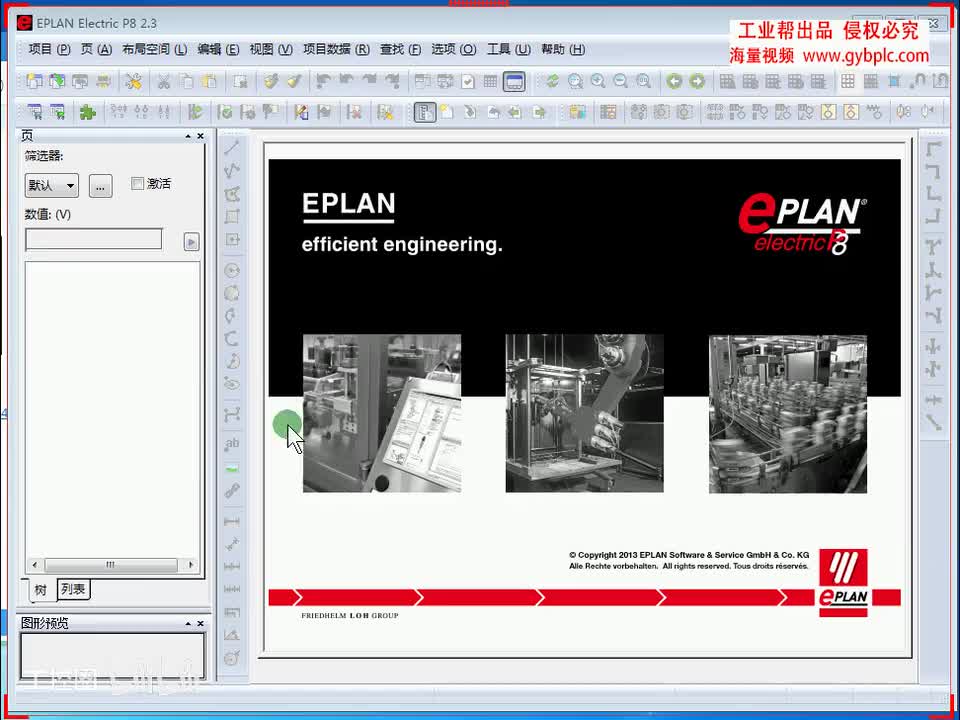Image resolution: width=960 pixels, height=720 pixels.
Task: Select the downward T-node connection symbol
Action: 933,247
